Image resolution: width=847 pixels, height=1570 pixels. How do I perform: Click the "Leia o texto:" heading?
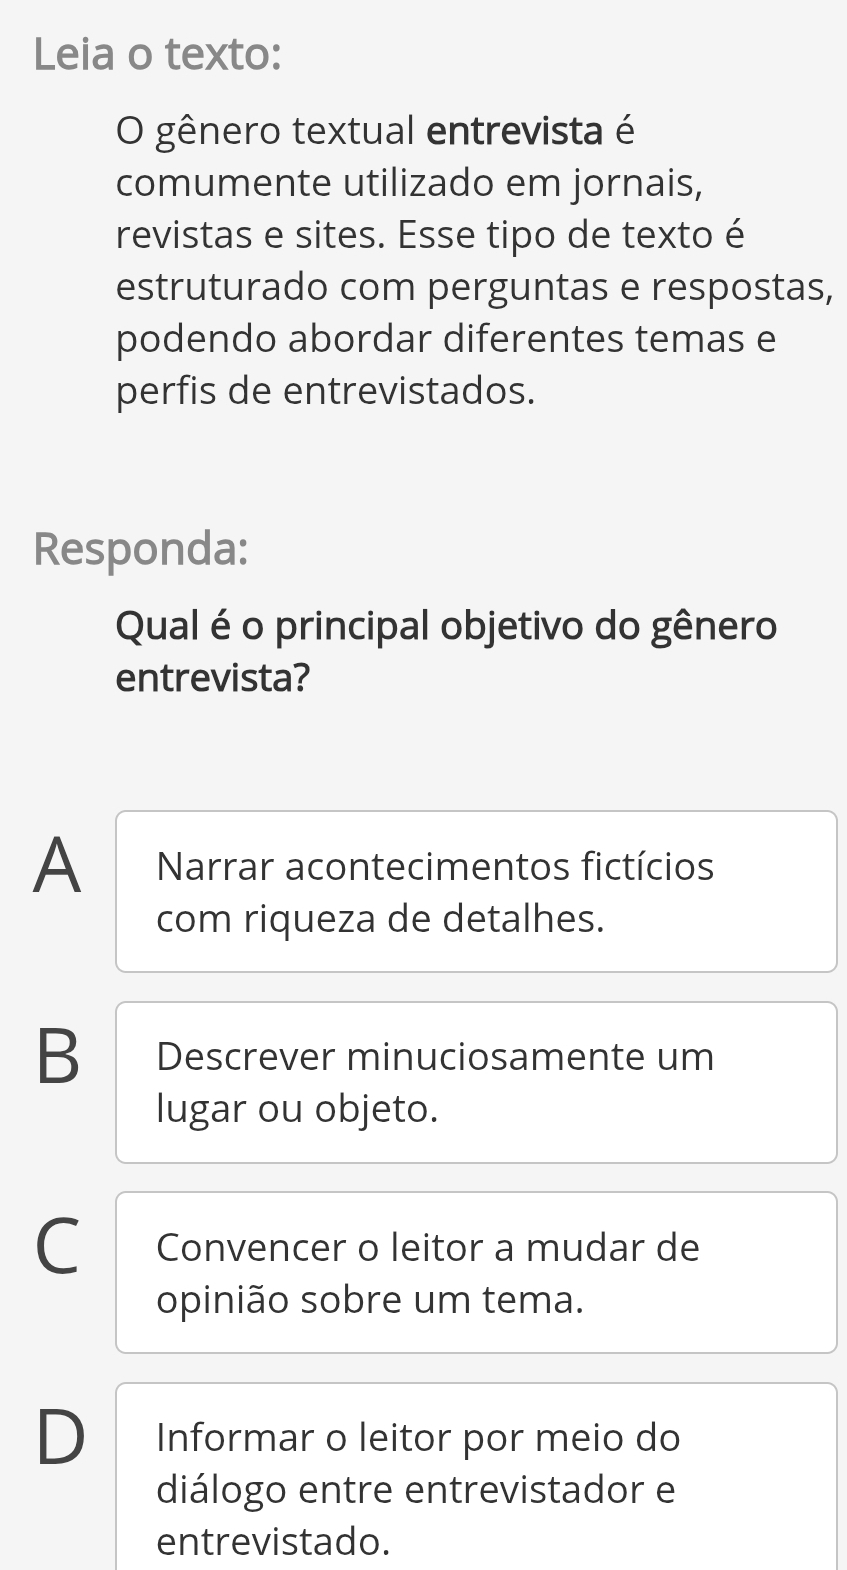tap(157, 53)
